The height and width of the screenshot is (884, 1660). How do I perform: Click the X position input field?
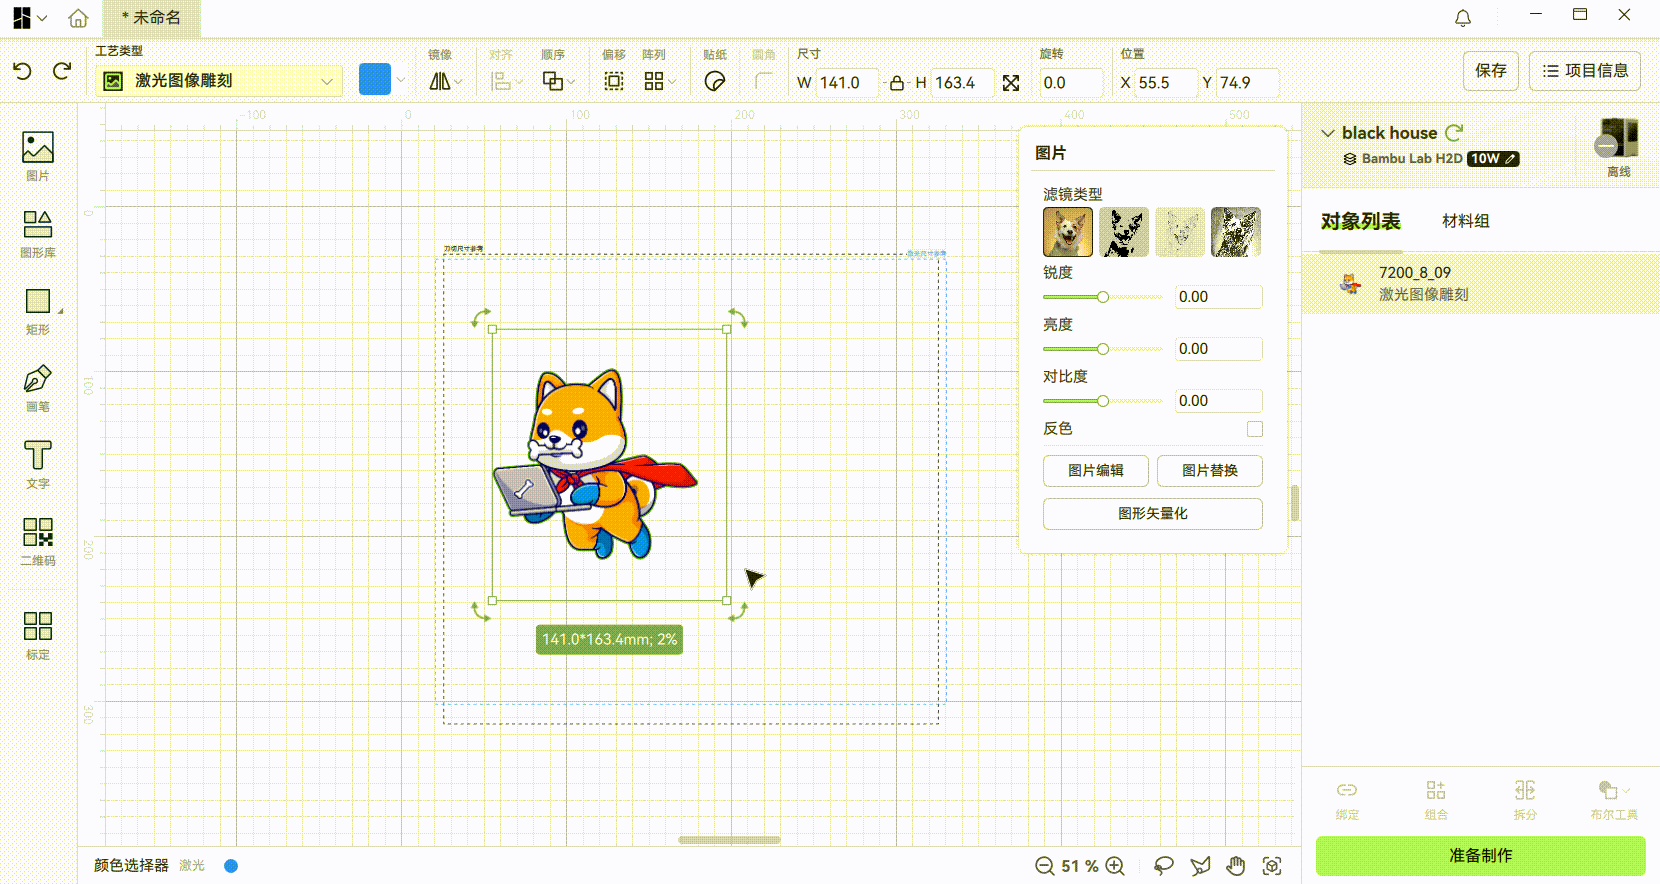coord(1166,83)
